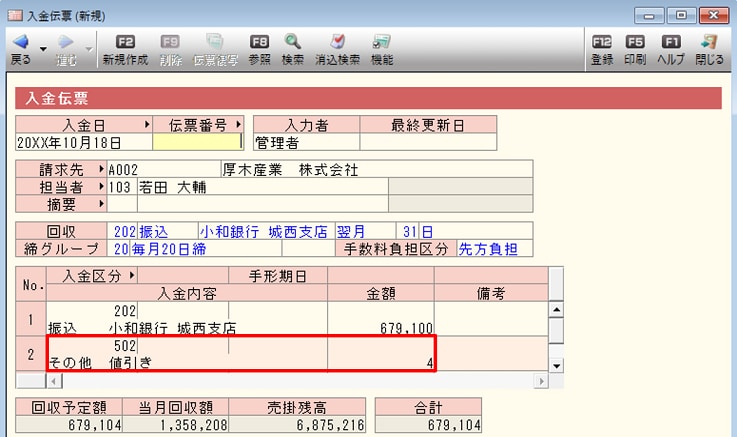Click the yellow 伝票番号 input field
737x437 pixels.
tap(197, 142)
